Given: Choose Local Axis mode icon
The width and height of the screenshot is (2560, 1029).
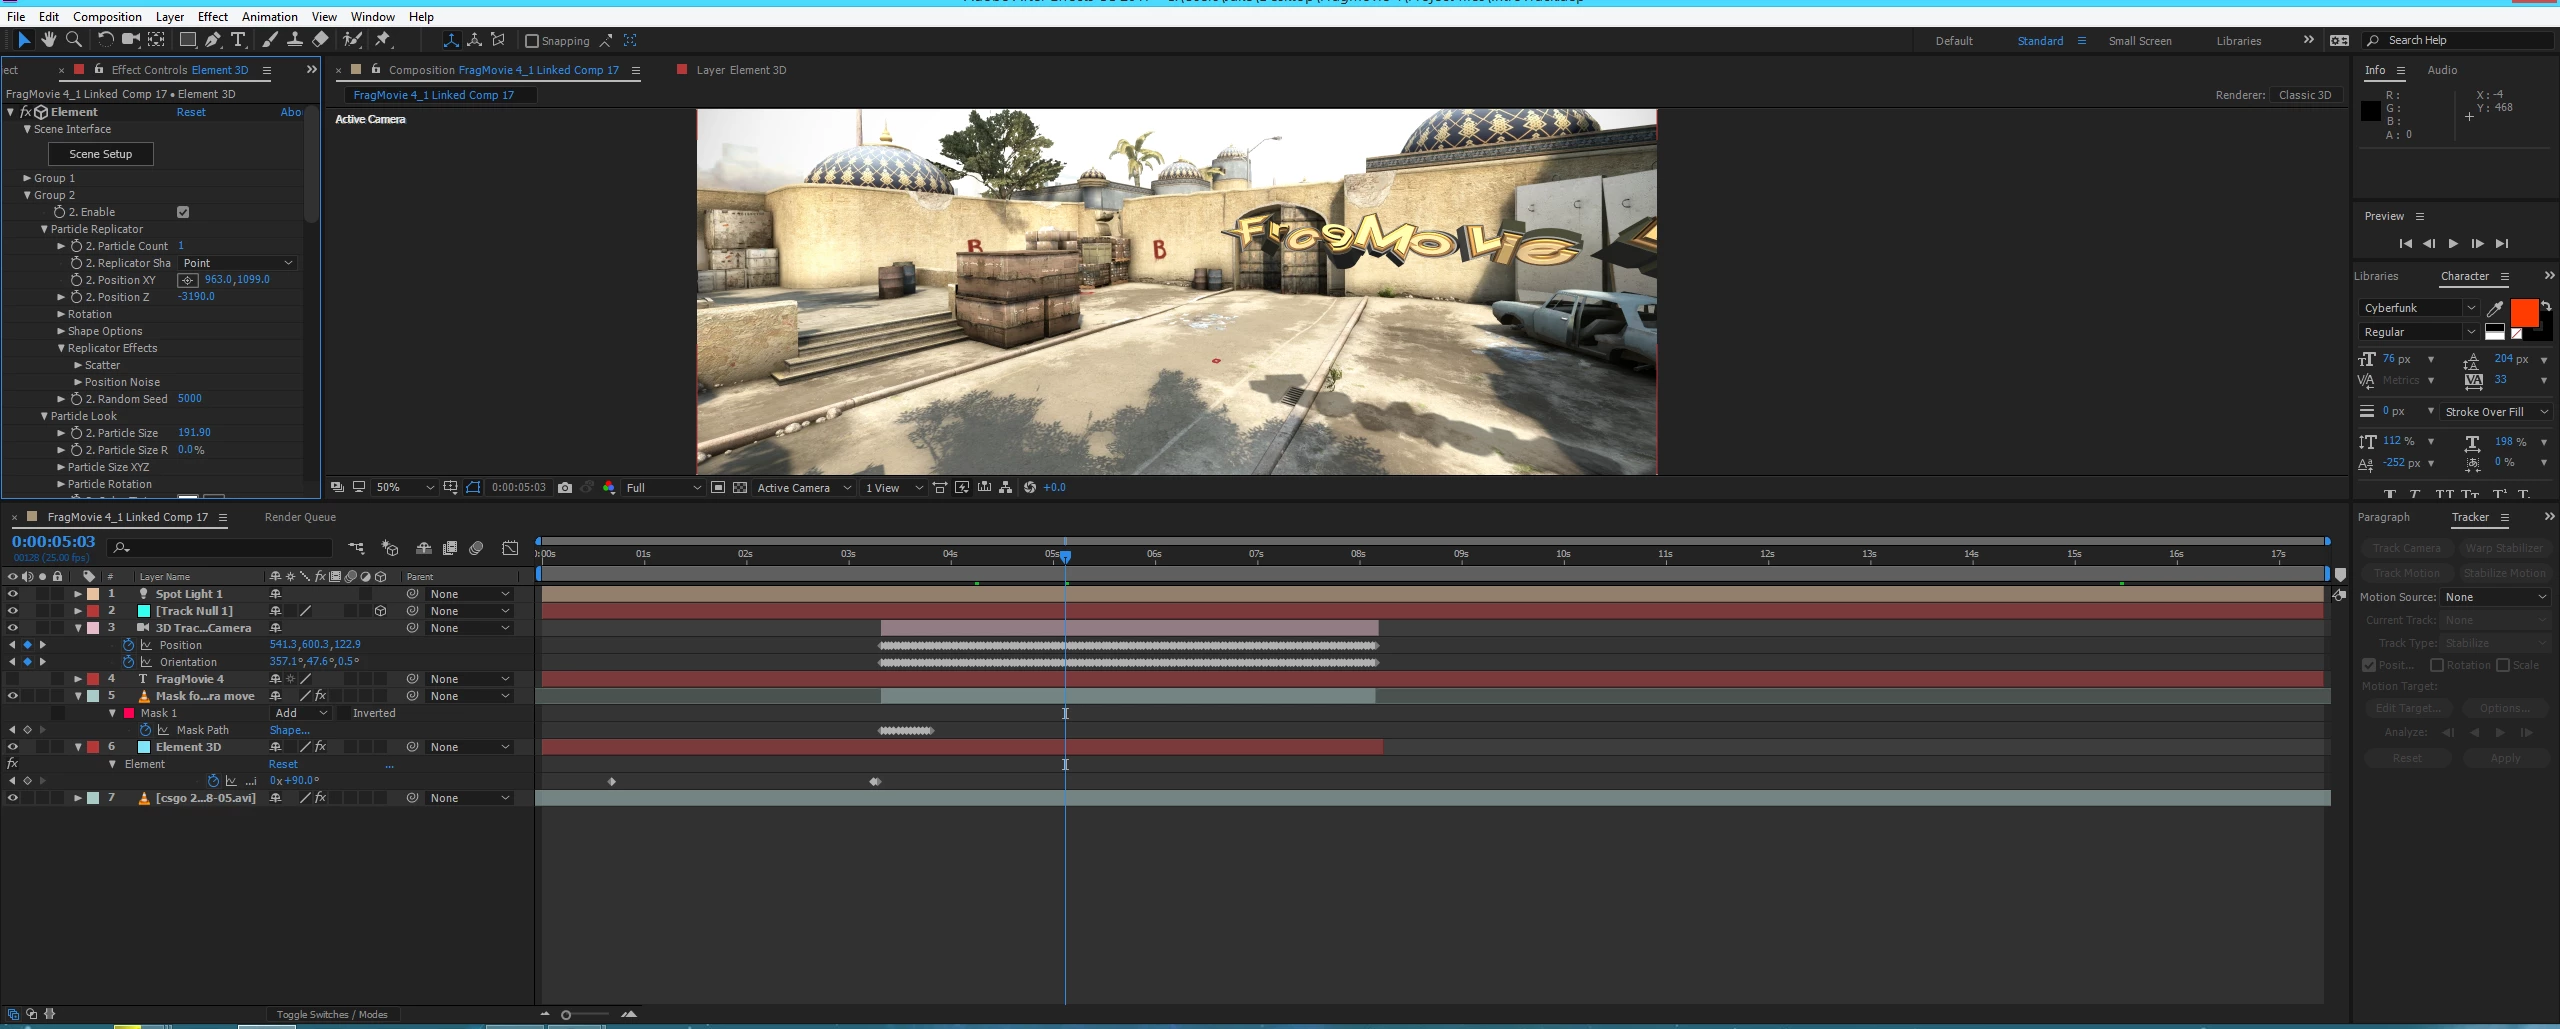Looking at the screenshot, I should (451, 40).
